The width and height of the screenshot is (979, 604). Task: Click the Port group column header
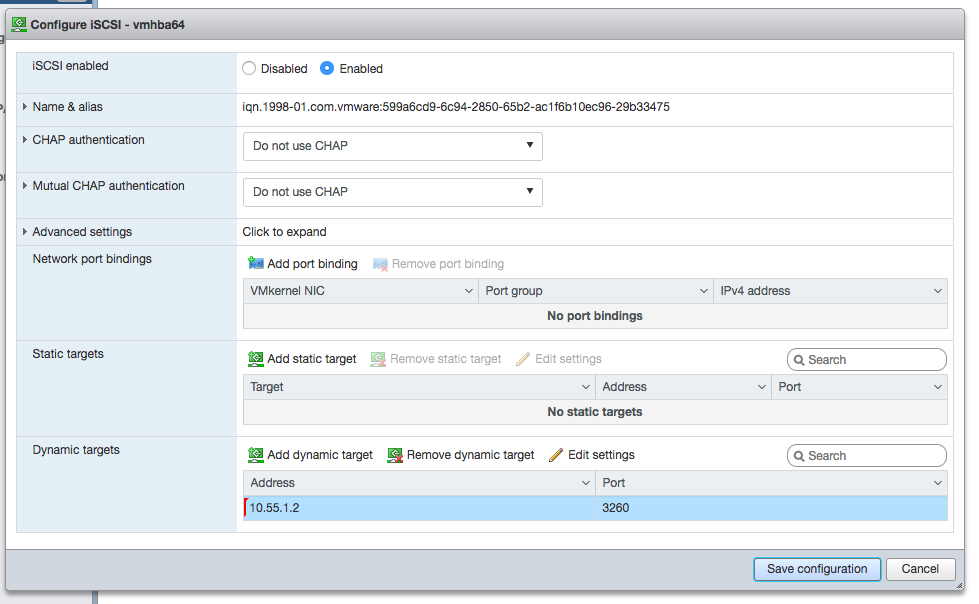(596, 291)
